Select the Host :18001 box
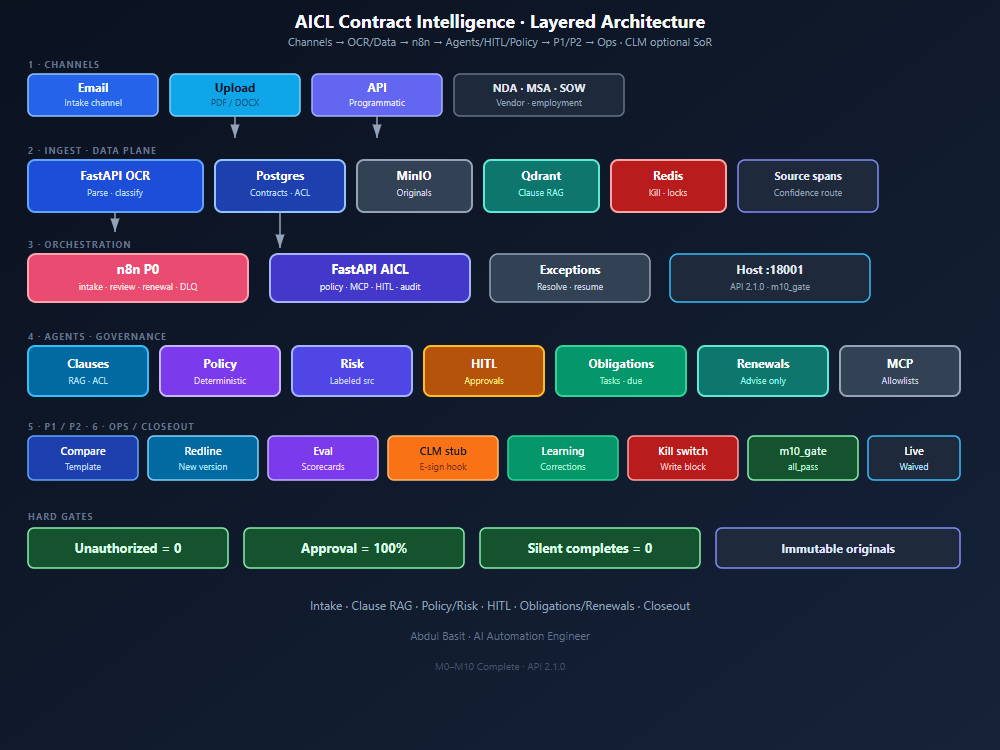 coord(770,278)
